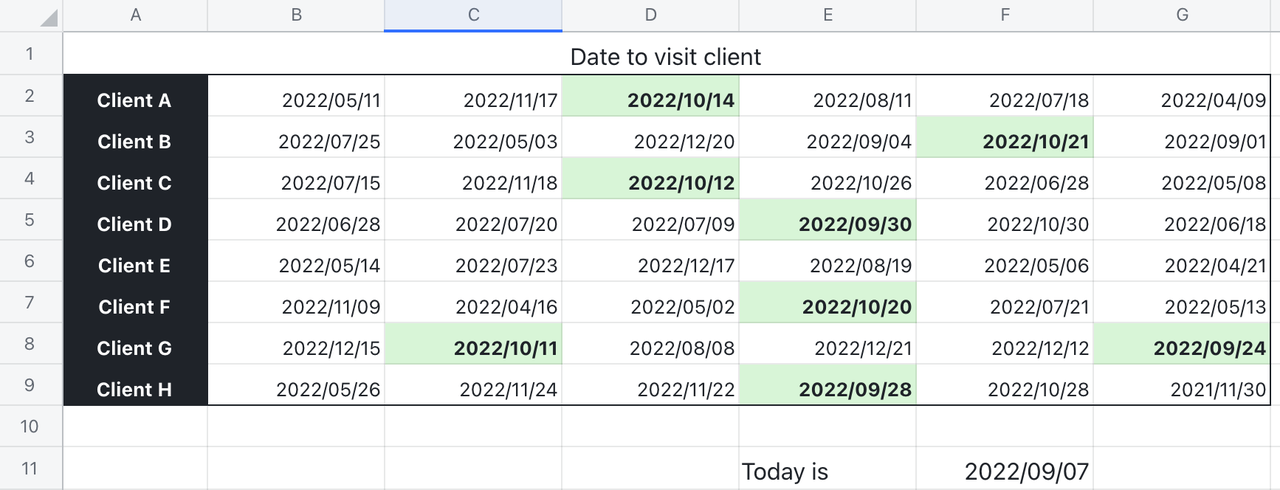Screen dimensions: 1280x490
Task: Select highlighted date 2022/10/11
Action: coord(474,348)
